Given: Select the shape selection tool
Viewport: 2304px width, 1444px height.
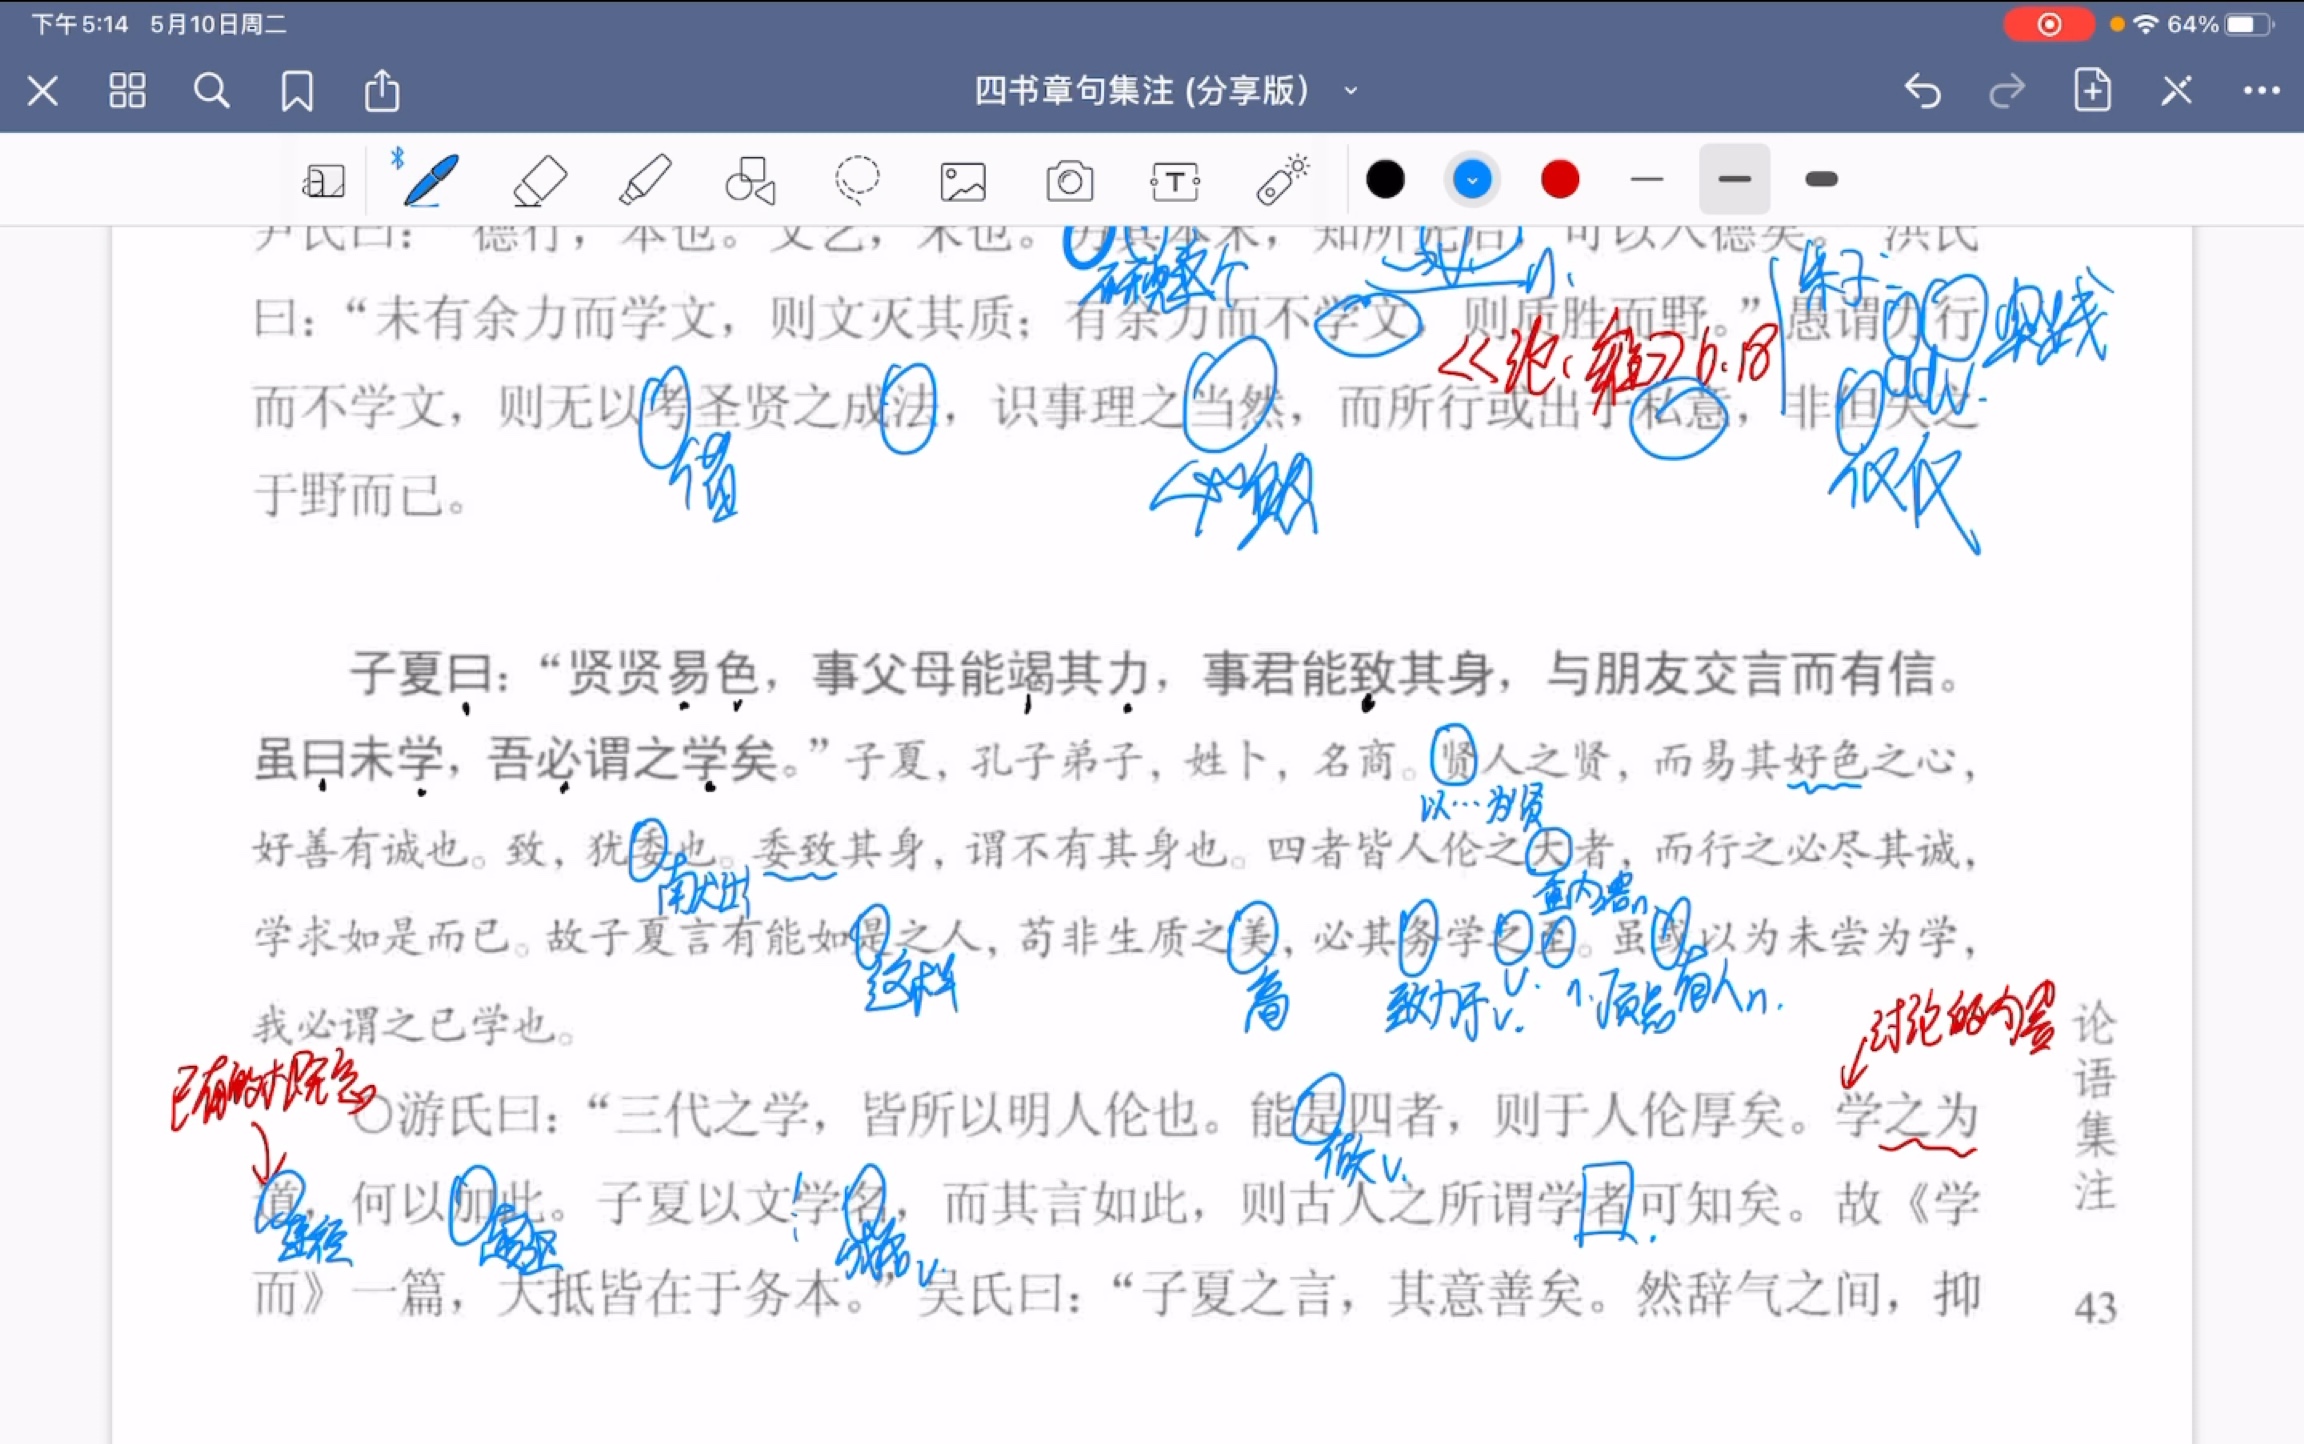Looking at the screenshot, I should [752, 178].
